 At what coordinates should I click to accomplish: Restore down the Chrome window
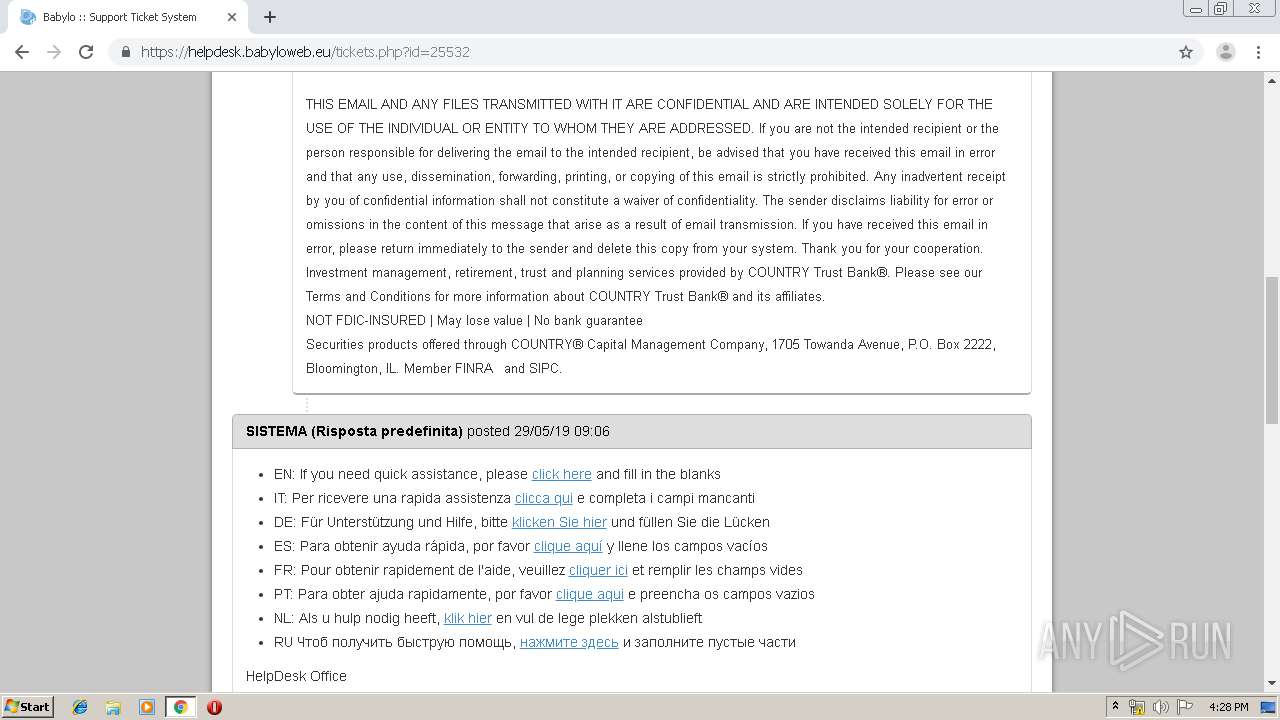coord(1220,8)
